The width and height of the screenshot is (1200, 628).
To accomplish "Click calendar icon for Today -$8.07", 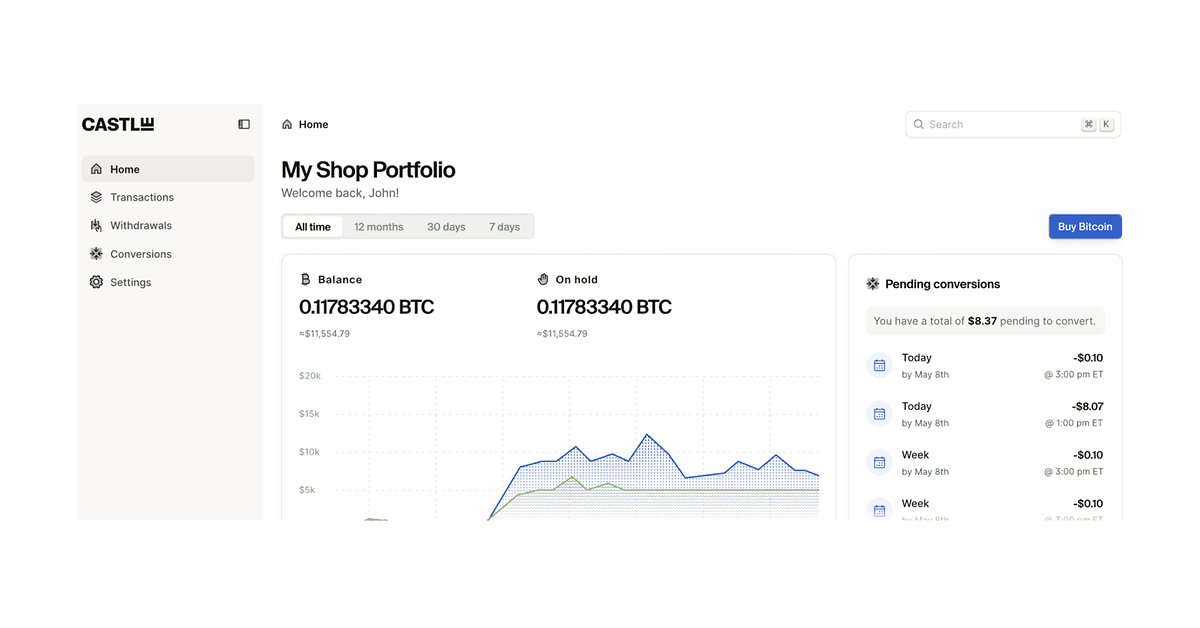I will coord(880,414).
